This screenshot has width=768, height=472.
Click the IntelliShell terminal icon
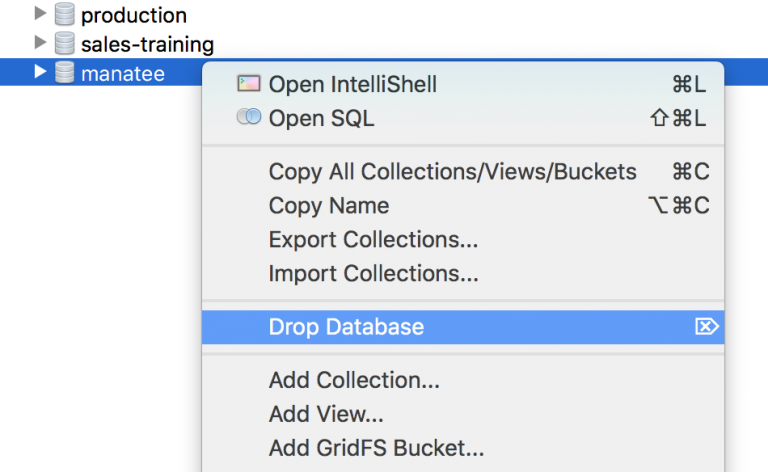(x=249, y=84)
